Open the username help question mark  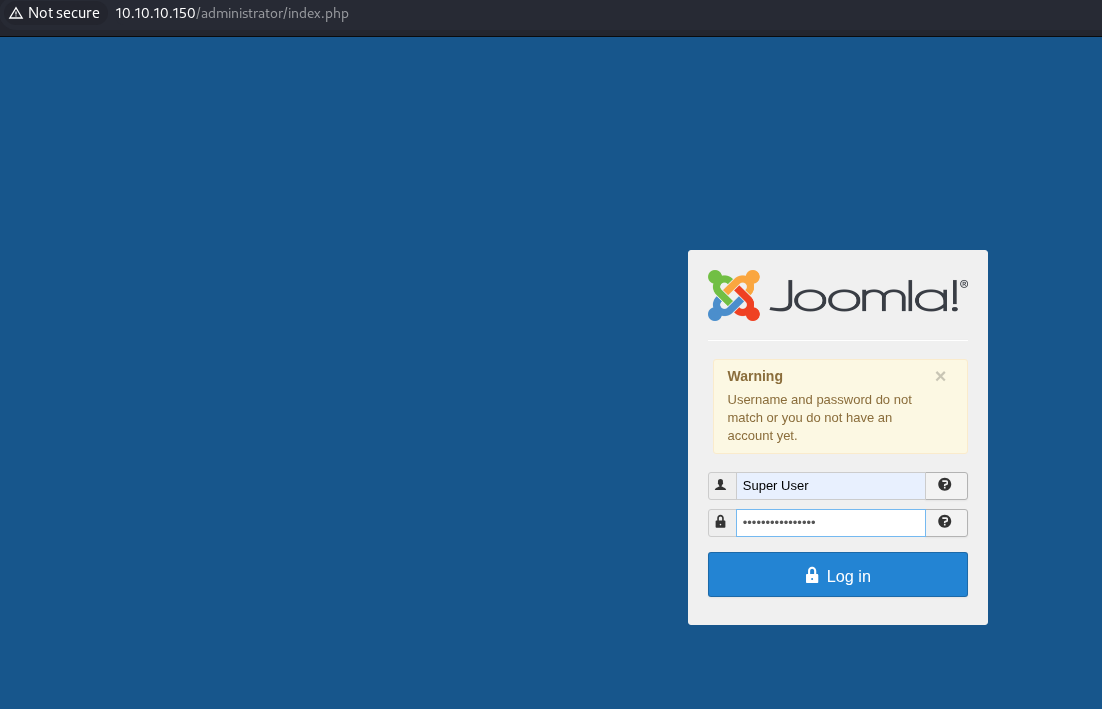coord(945,485)
